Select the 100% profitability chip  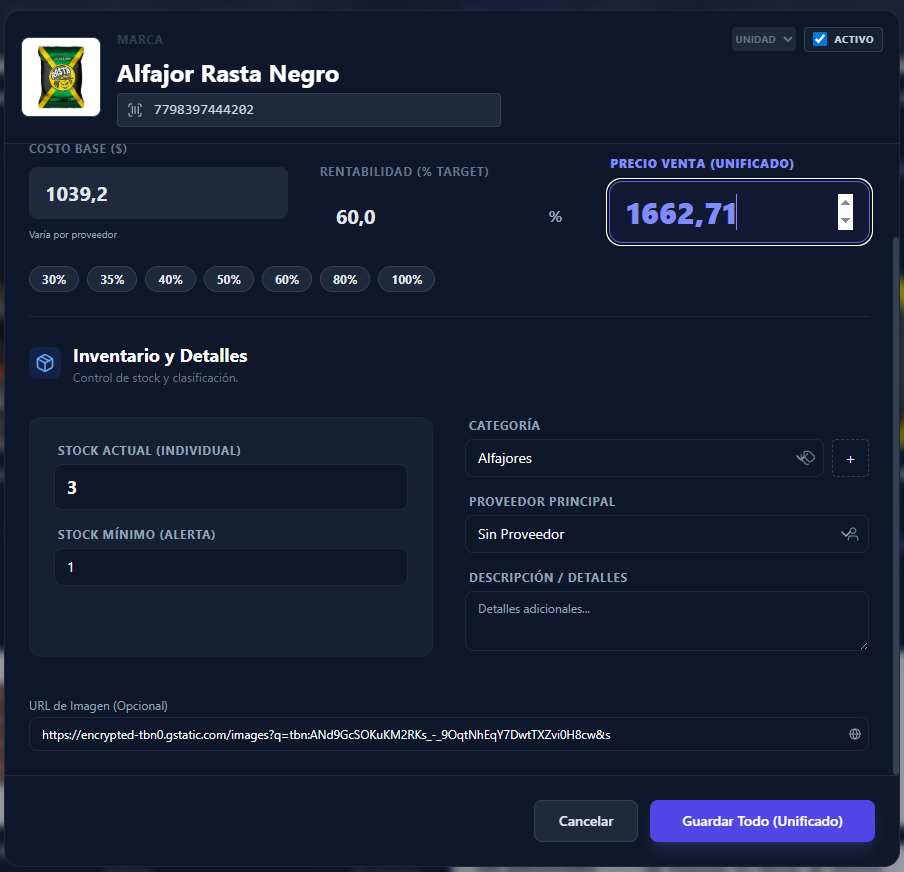pyautogui.click(x=406, y=279)
